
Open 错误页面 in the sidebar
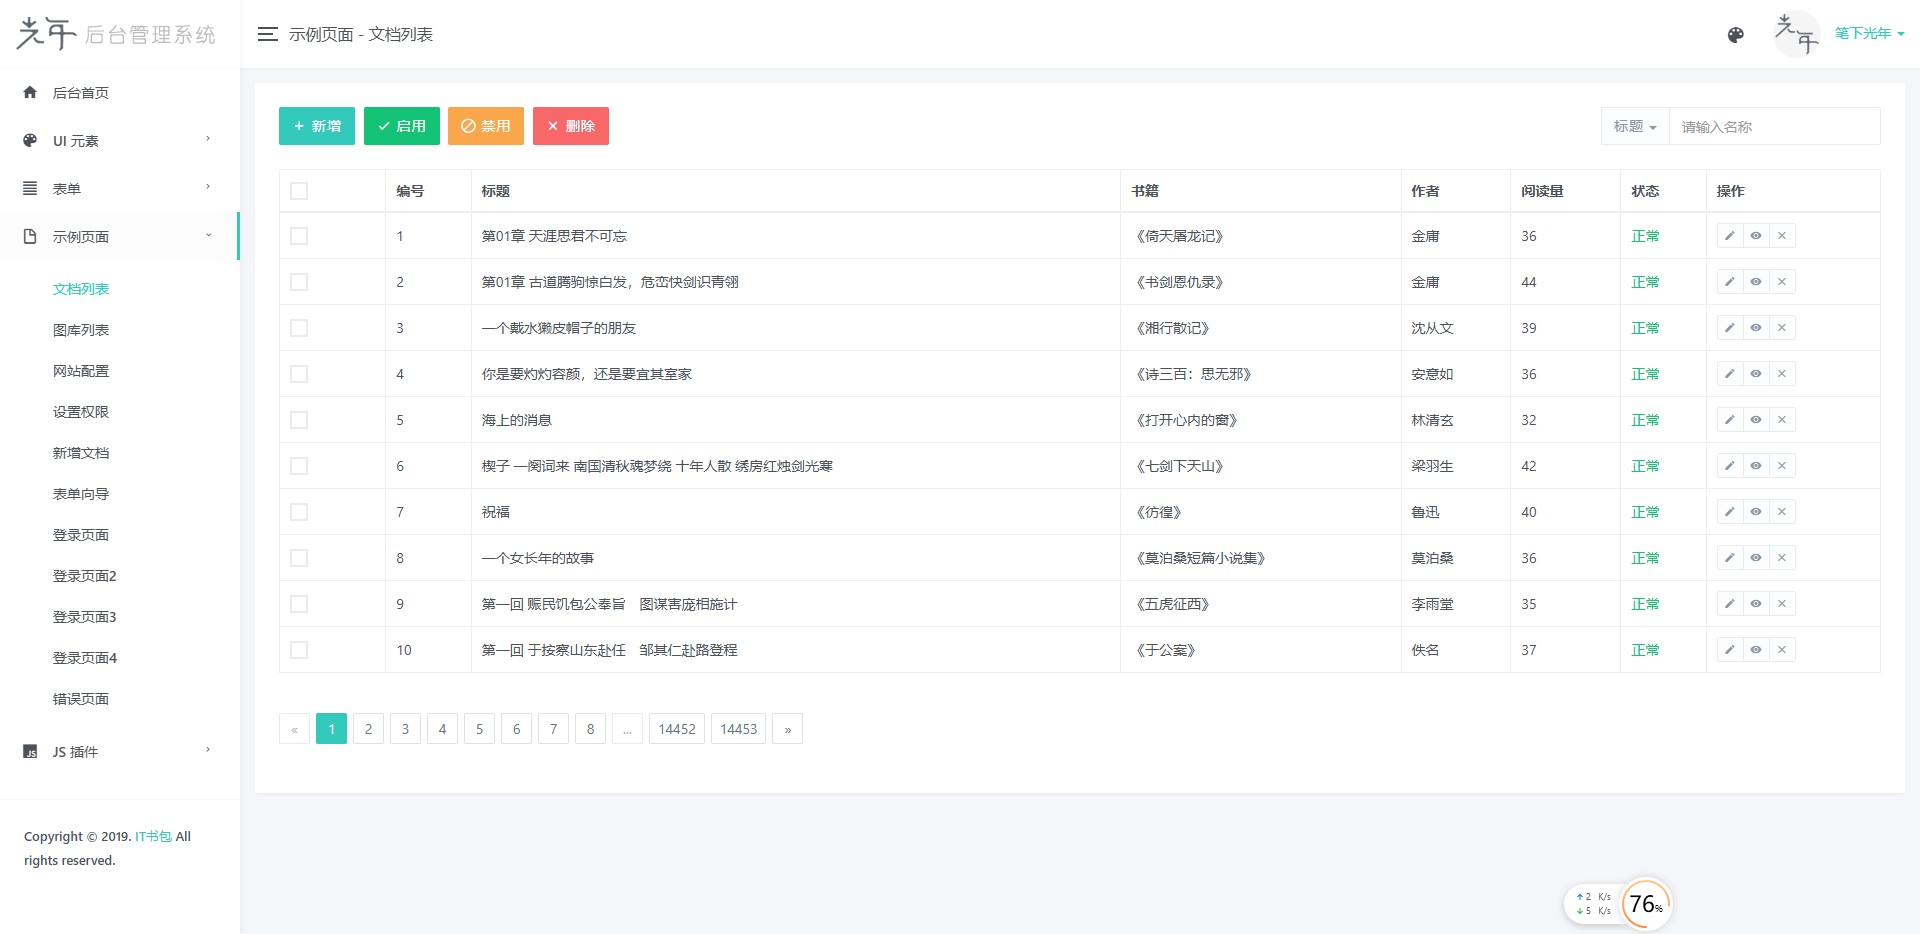81,699
